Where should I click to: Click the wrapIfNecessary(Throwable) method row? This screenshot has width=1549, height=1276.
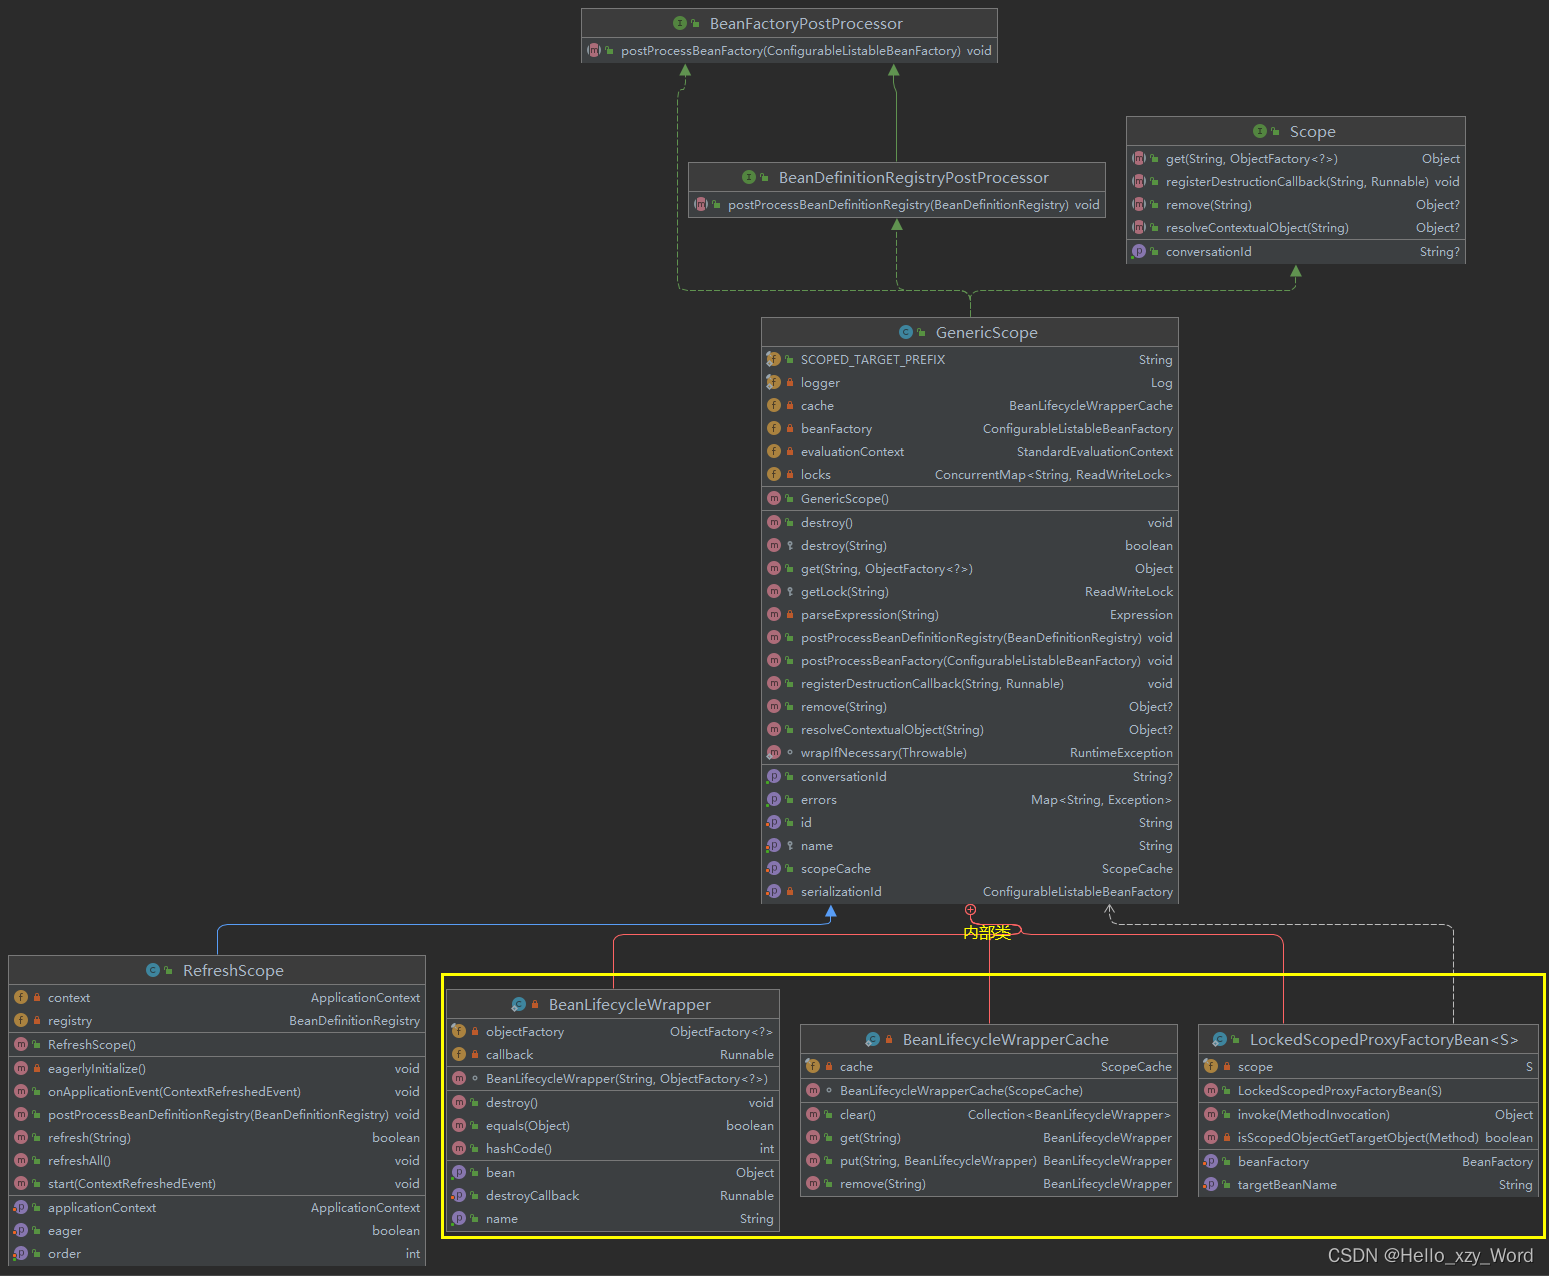pos(970,753)
